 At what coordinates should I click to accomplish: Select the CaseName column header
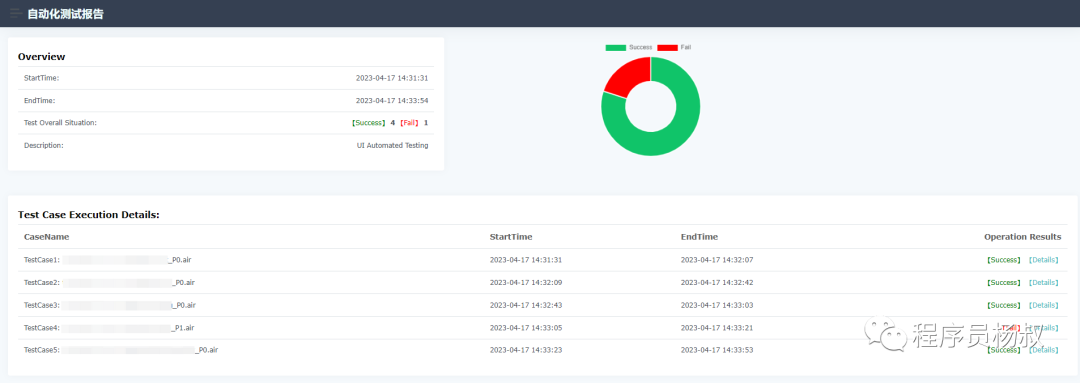click(46, 237)
